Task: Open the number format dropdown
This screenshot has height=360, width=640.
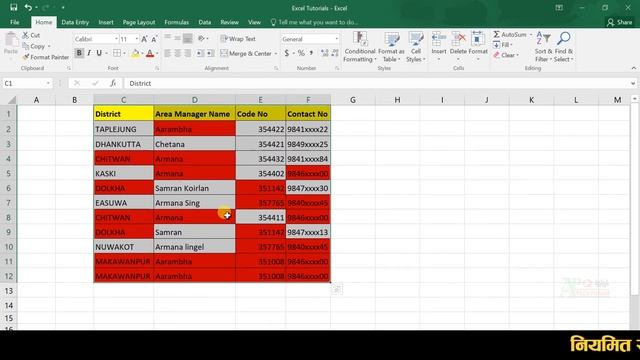Action: [x=337, y=39]
